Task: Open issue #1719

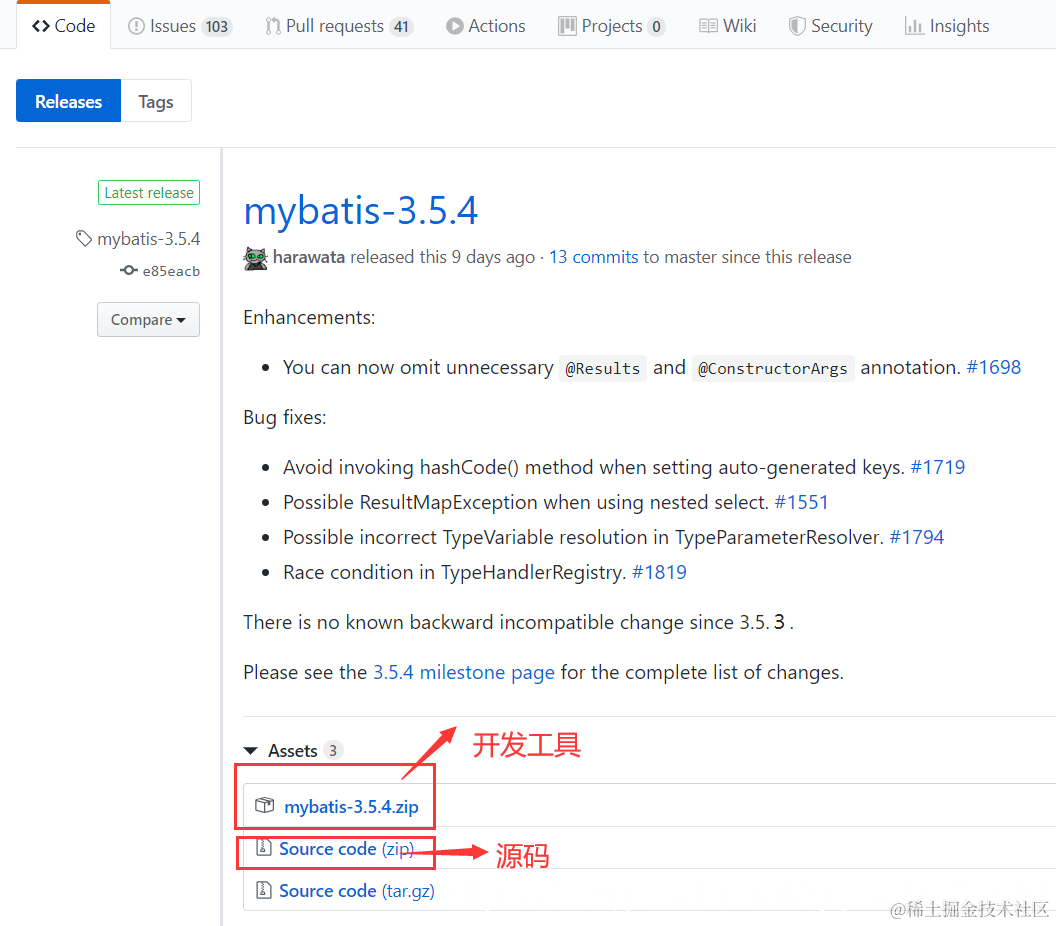Action: coord(937,467)
